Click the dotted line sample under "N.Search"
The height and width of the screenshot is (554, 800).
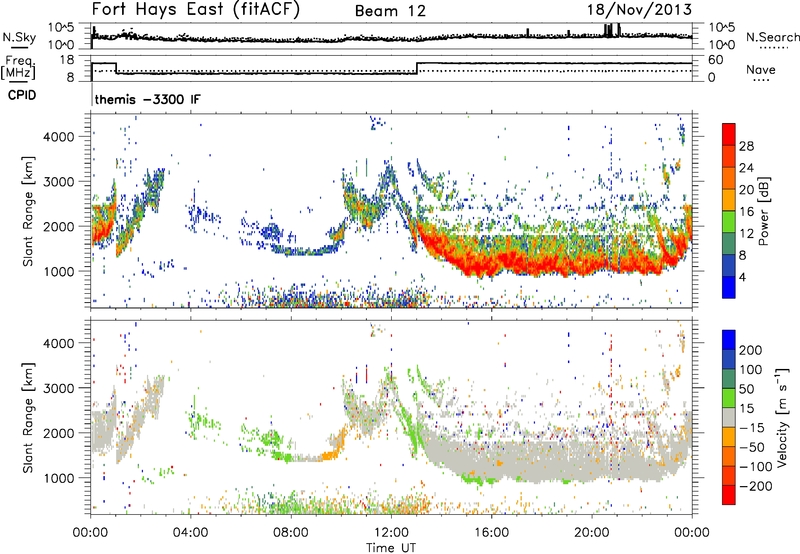774,48
